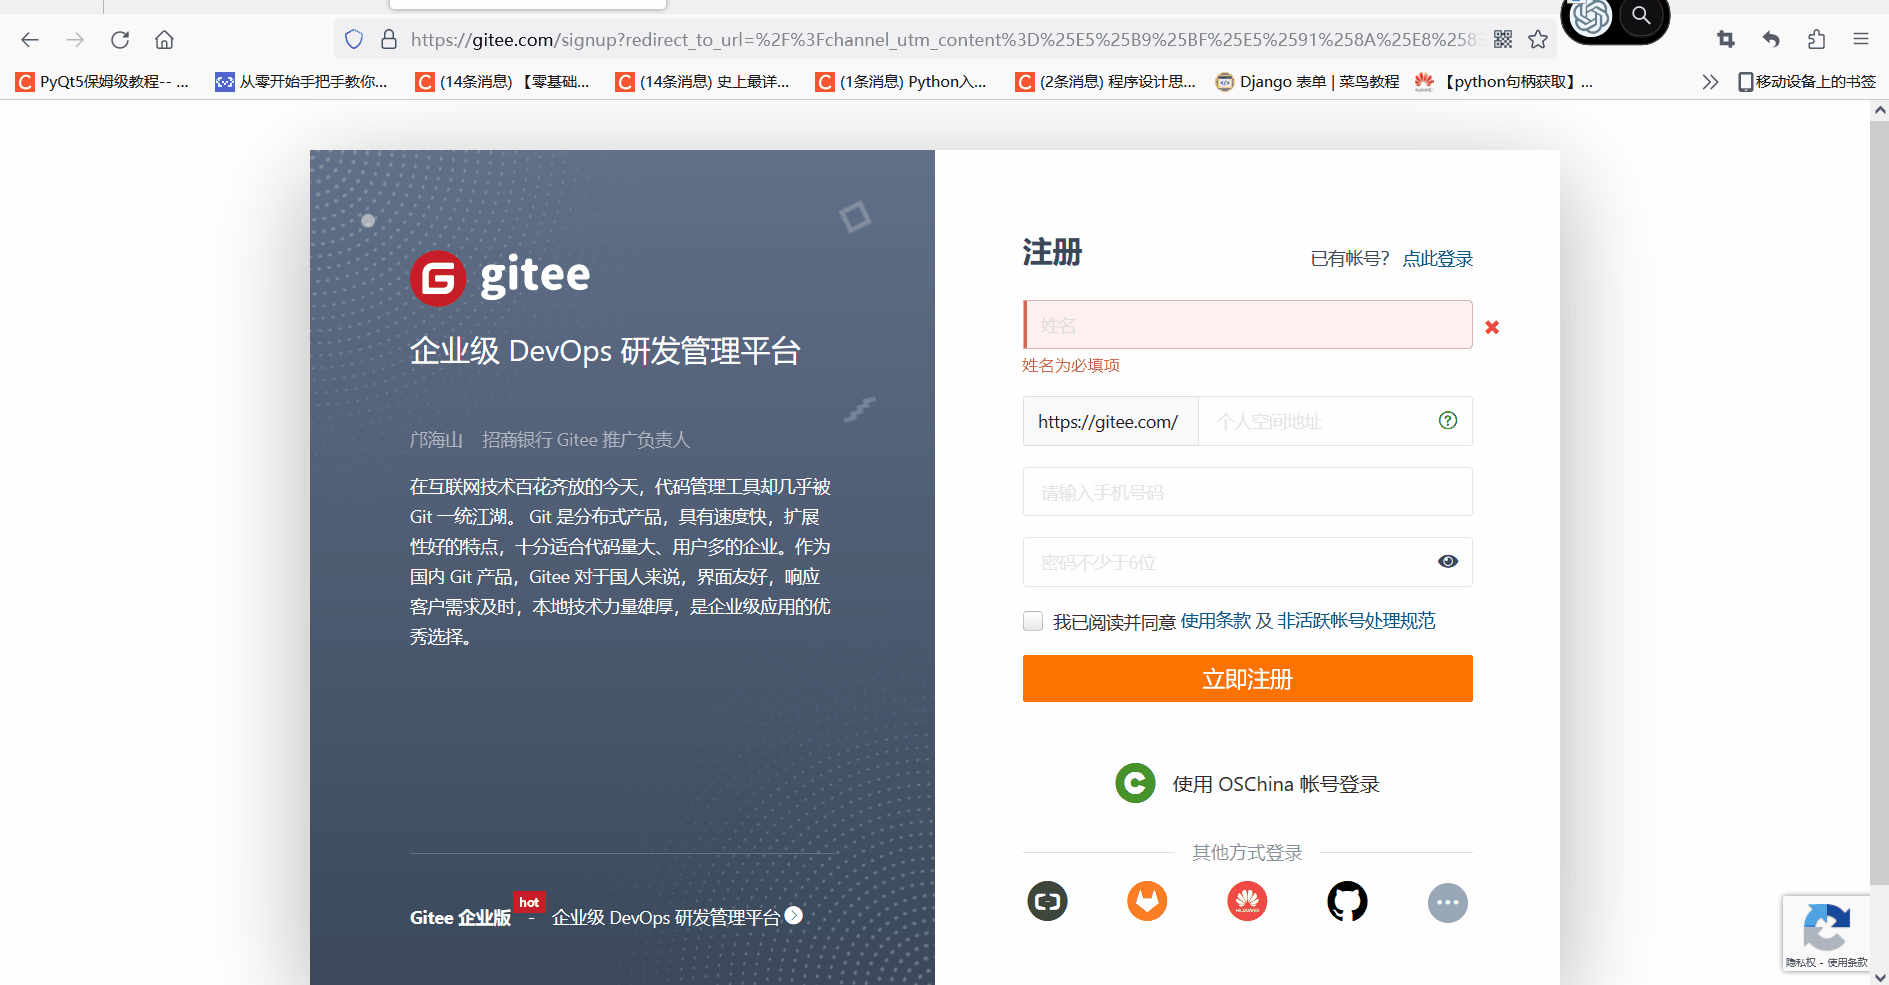This screenshot has height=985, width=1889.
Task: Check the agreement to terms checkbox
Action: (1032, 620)
